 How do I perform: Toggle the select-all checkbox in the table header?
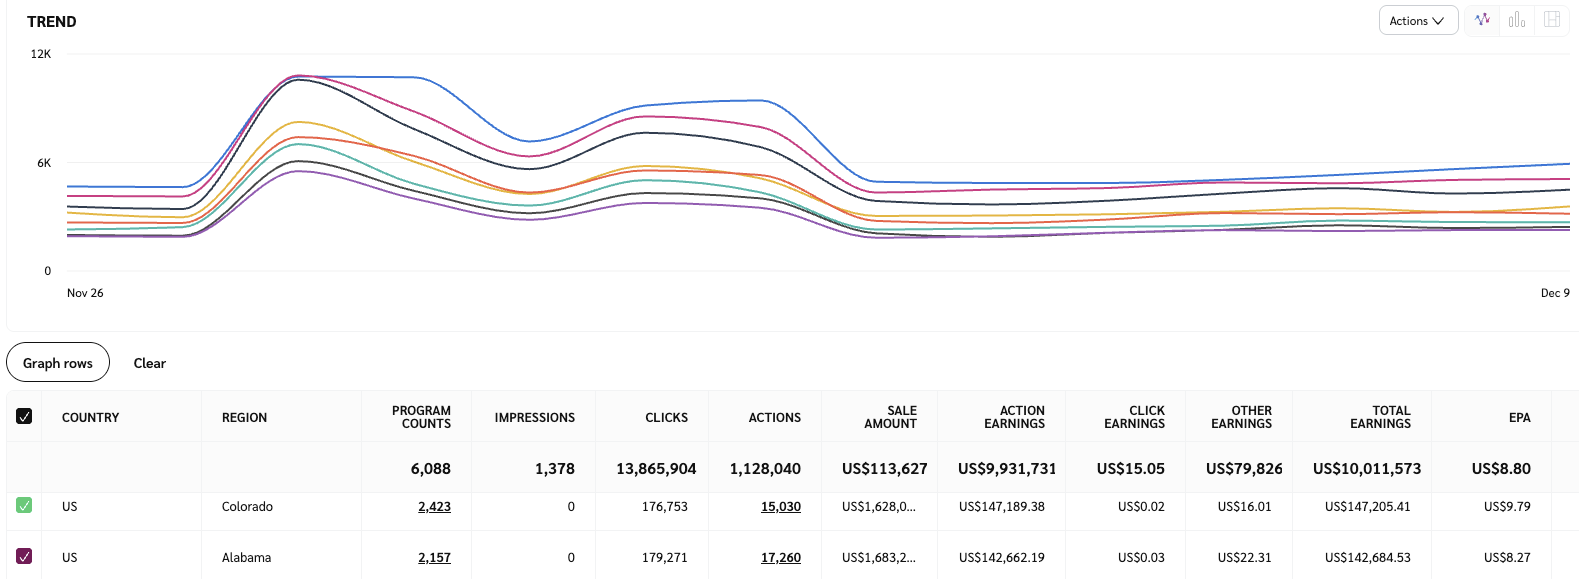(x=24, y=417)
